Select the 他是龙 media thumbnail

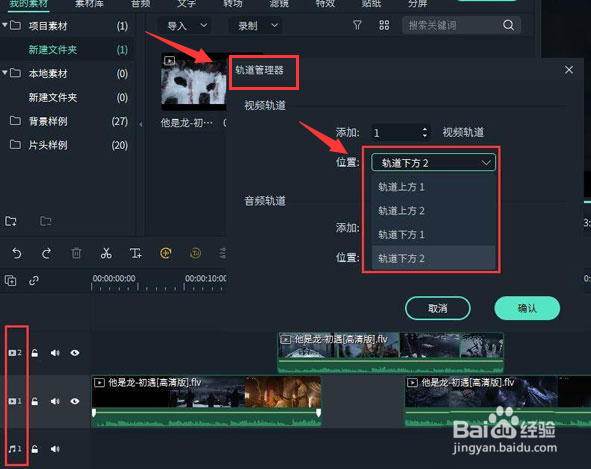point(194,82)
